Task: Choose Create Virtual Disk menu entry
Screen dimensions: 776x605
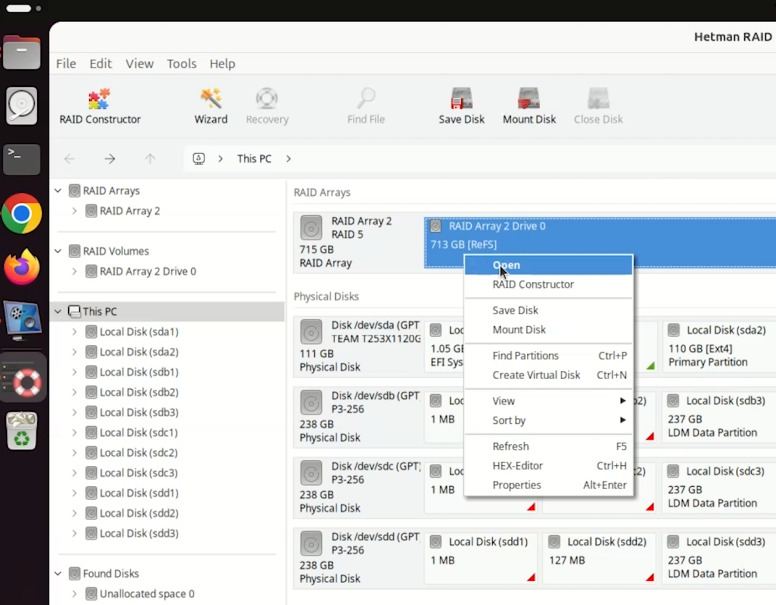Action: pyautogui.click(x=548, y=375)
